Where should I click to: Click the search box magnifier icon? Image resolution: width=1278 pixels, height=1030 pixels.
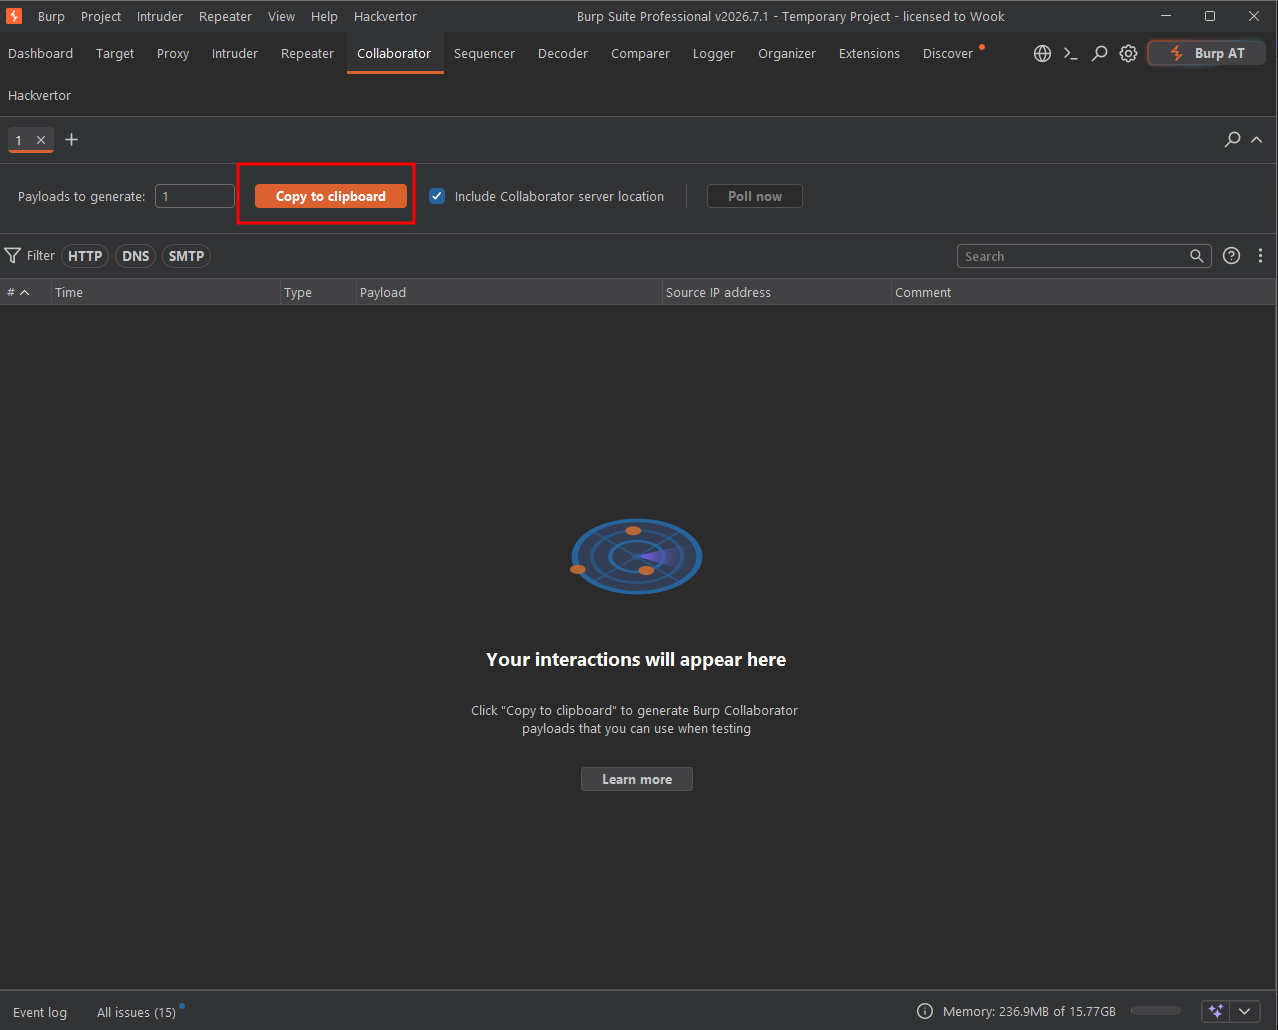[1196, 256]
